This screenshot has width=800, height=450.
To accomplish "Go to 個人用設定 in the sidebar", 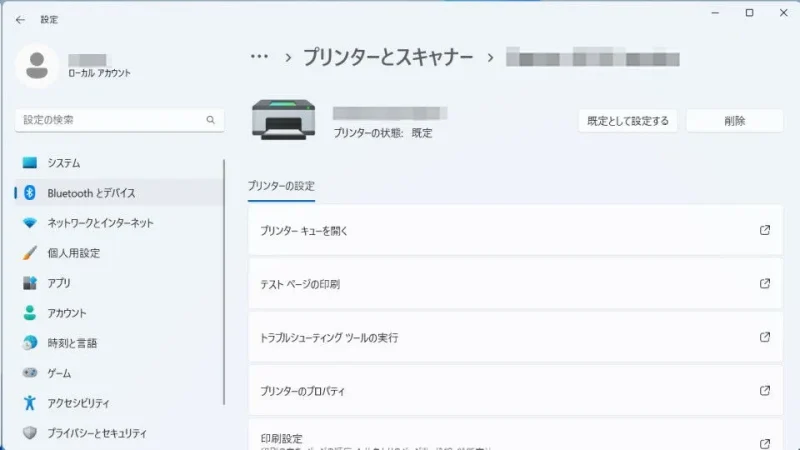I will [73, 253].
